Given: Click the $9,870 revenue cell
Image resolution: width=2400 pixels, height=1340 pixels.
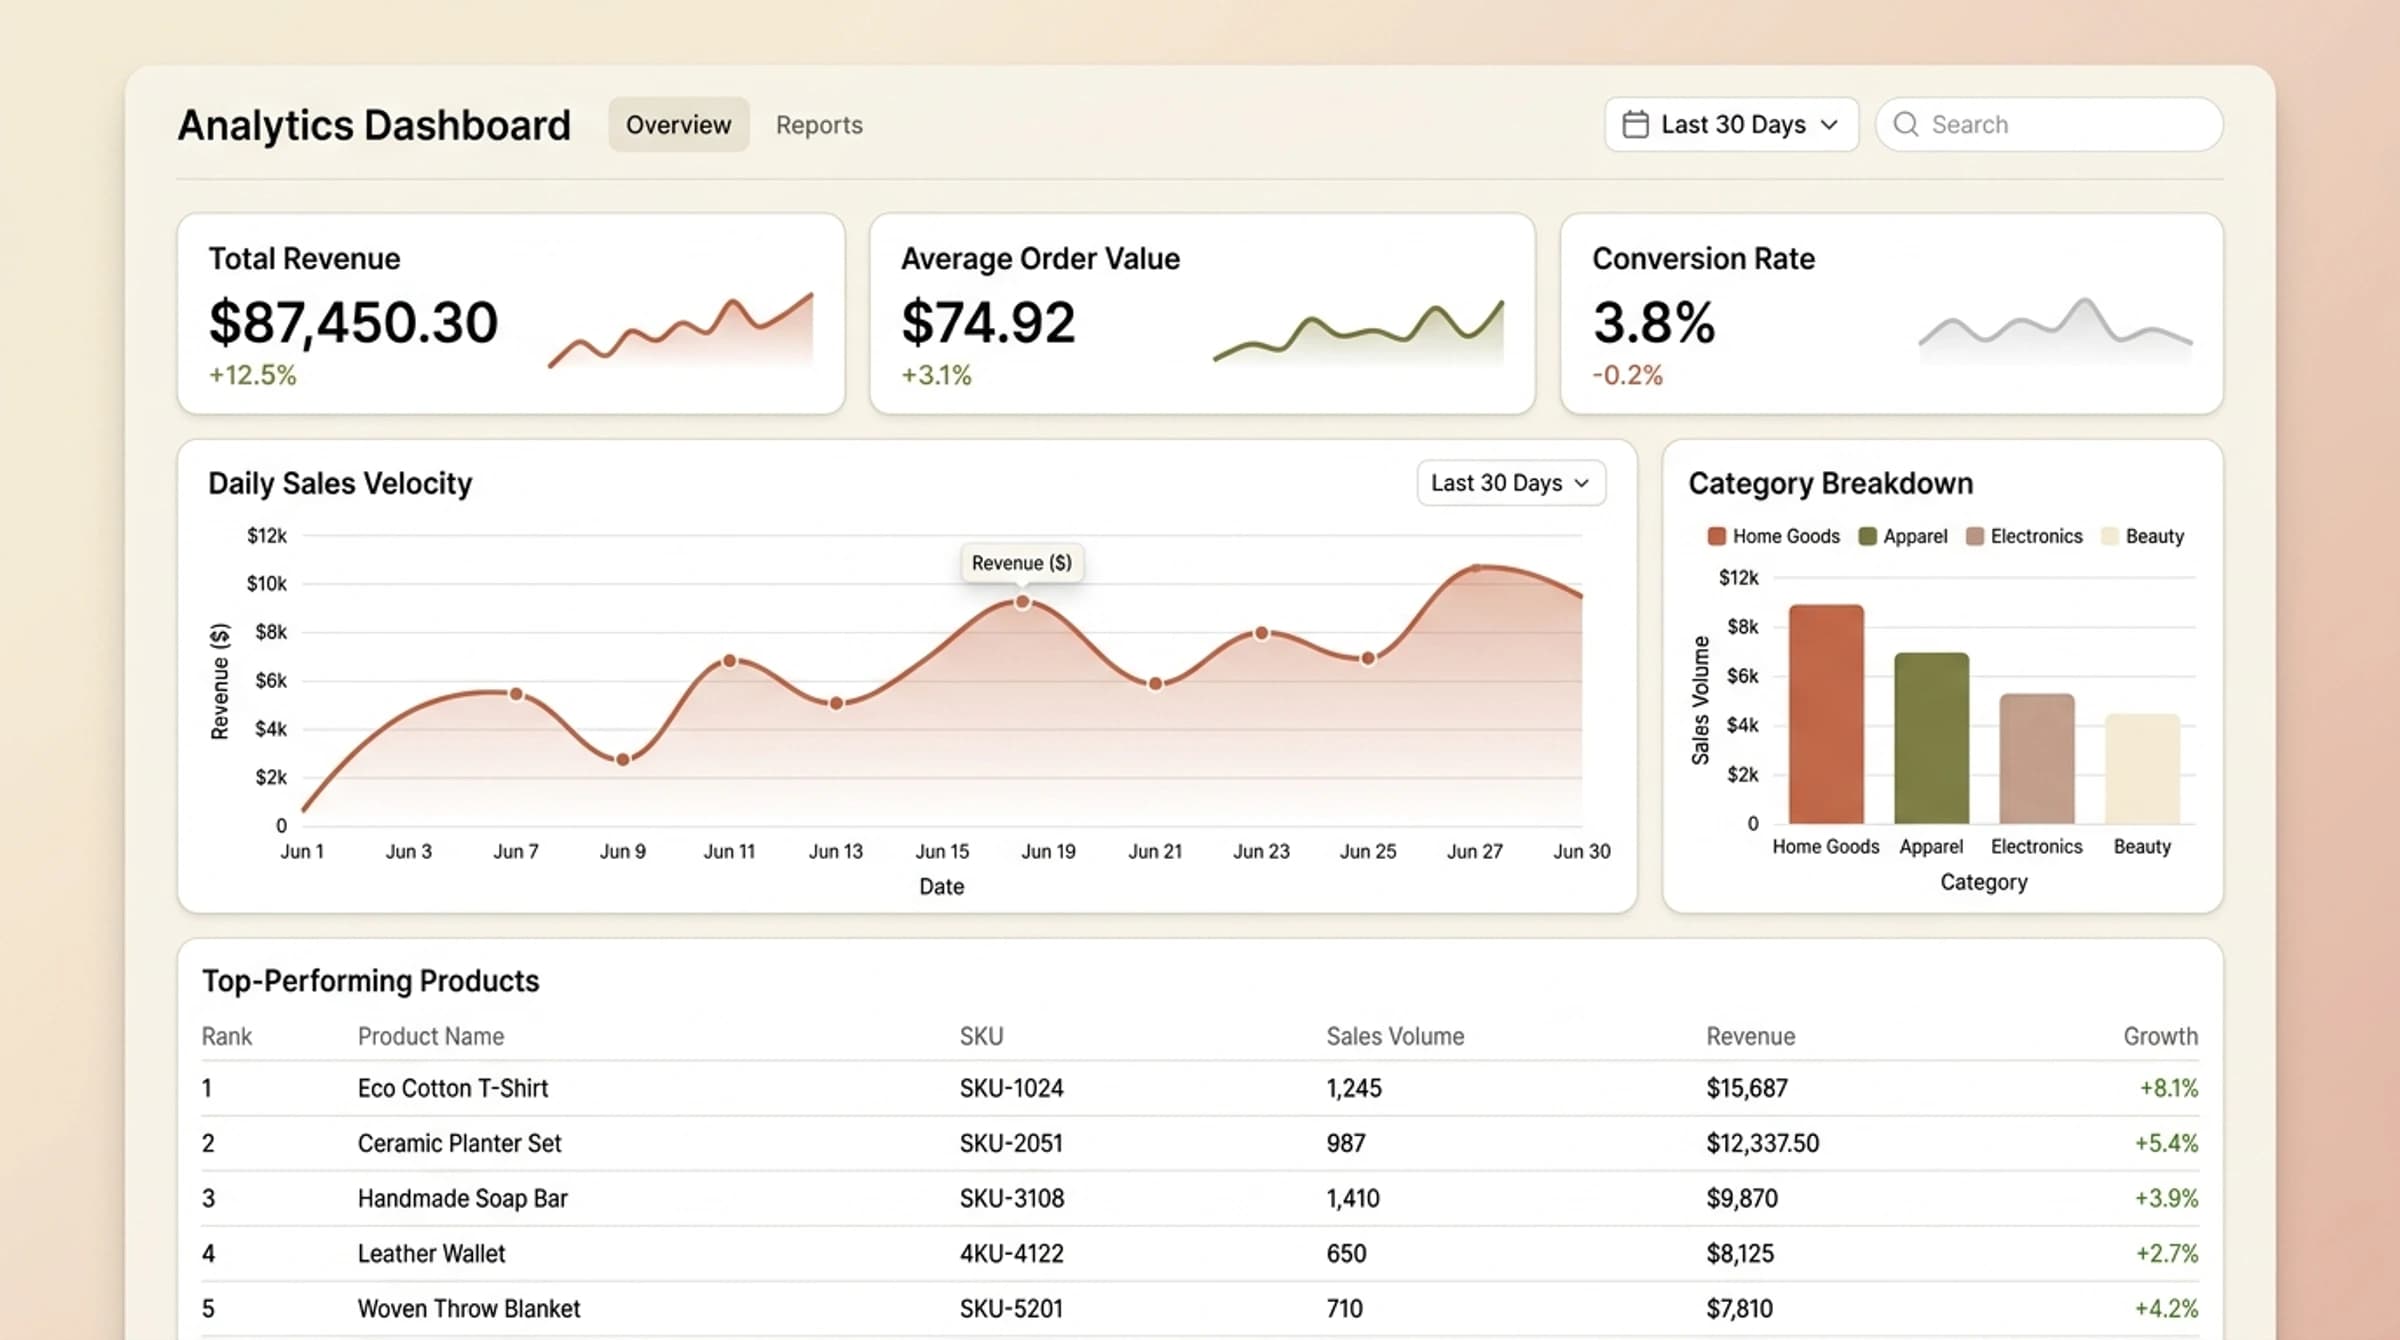Looking at the screenshot, I should 1742,1198.
